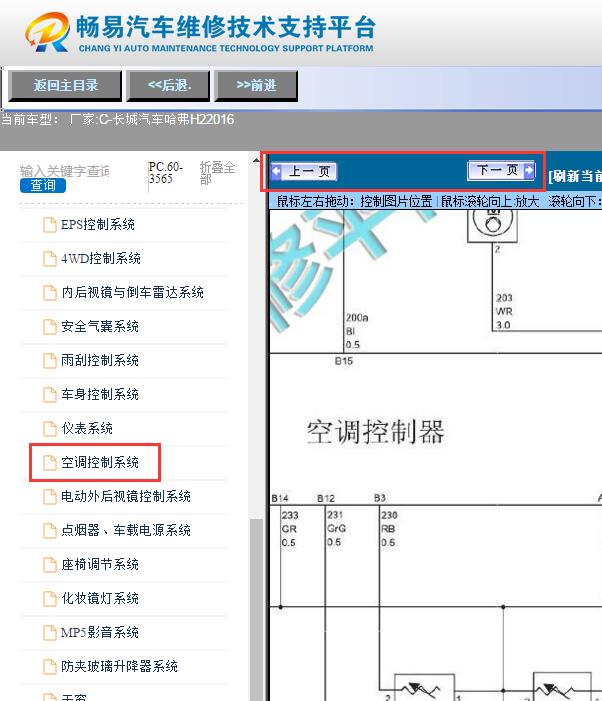Select 电动外后视镜控制系统 item
Viewport: 602px width, 701px height.
pos(126,496)
